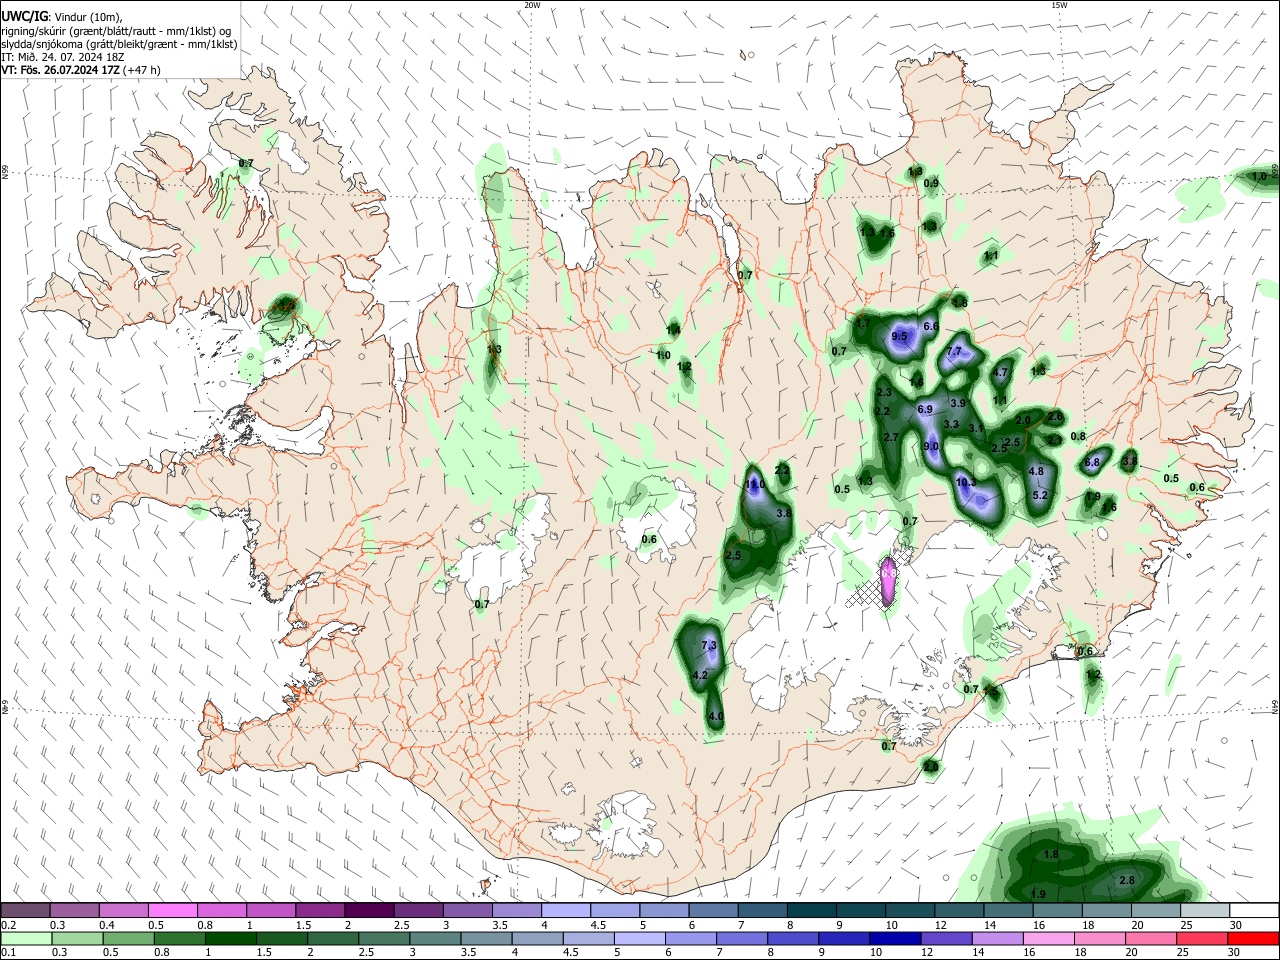Select the violet 12 swatch in lower legend row
1280x960 pixels.
tap(947, 938)
